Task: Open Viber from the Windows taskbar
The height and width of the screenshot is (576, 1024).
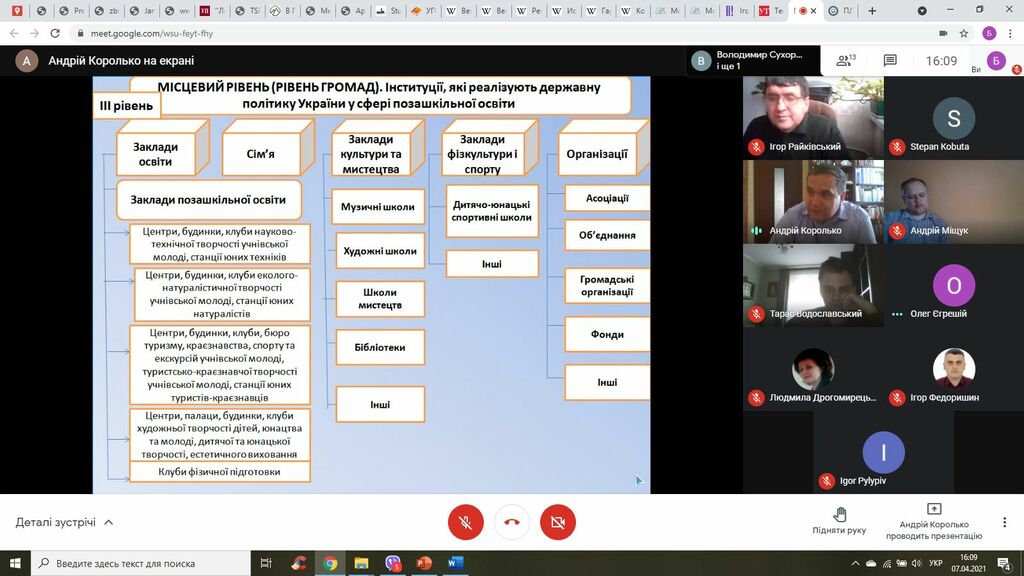Action: (393, 563)
